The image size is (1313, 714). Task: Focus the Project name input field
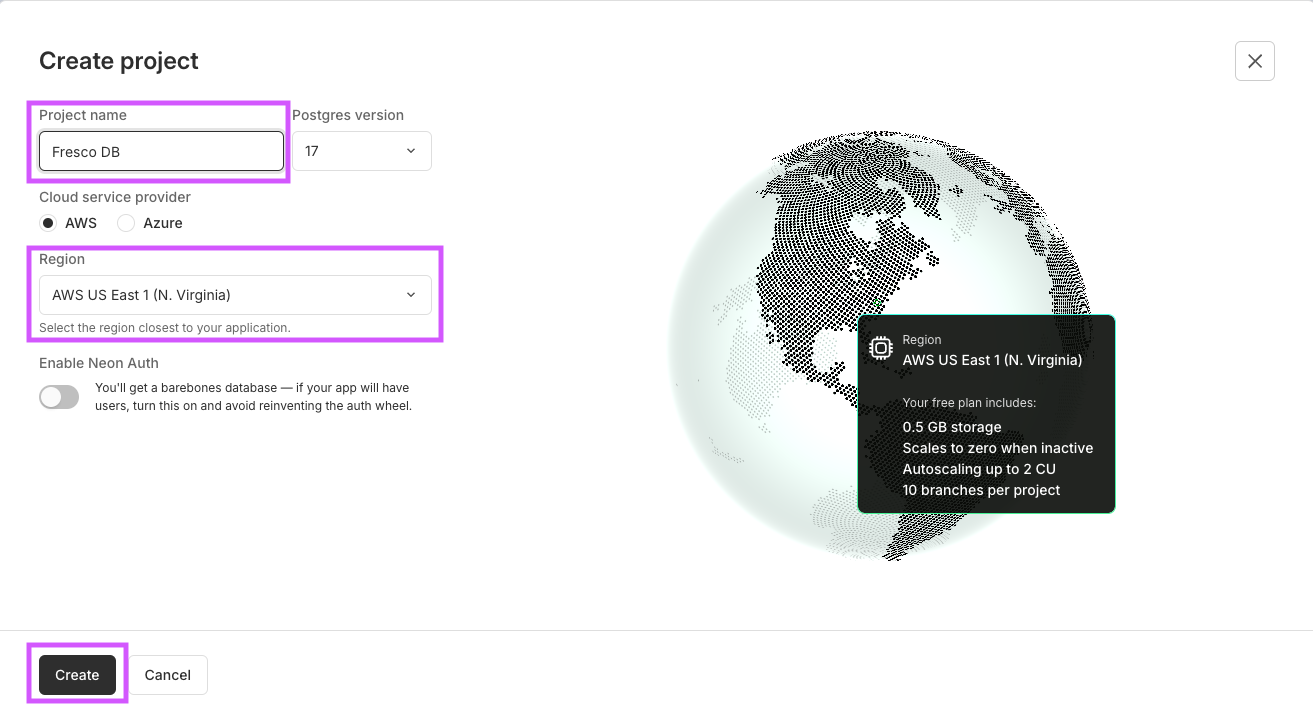[x=161, y=152]
